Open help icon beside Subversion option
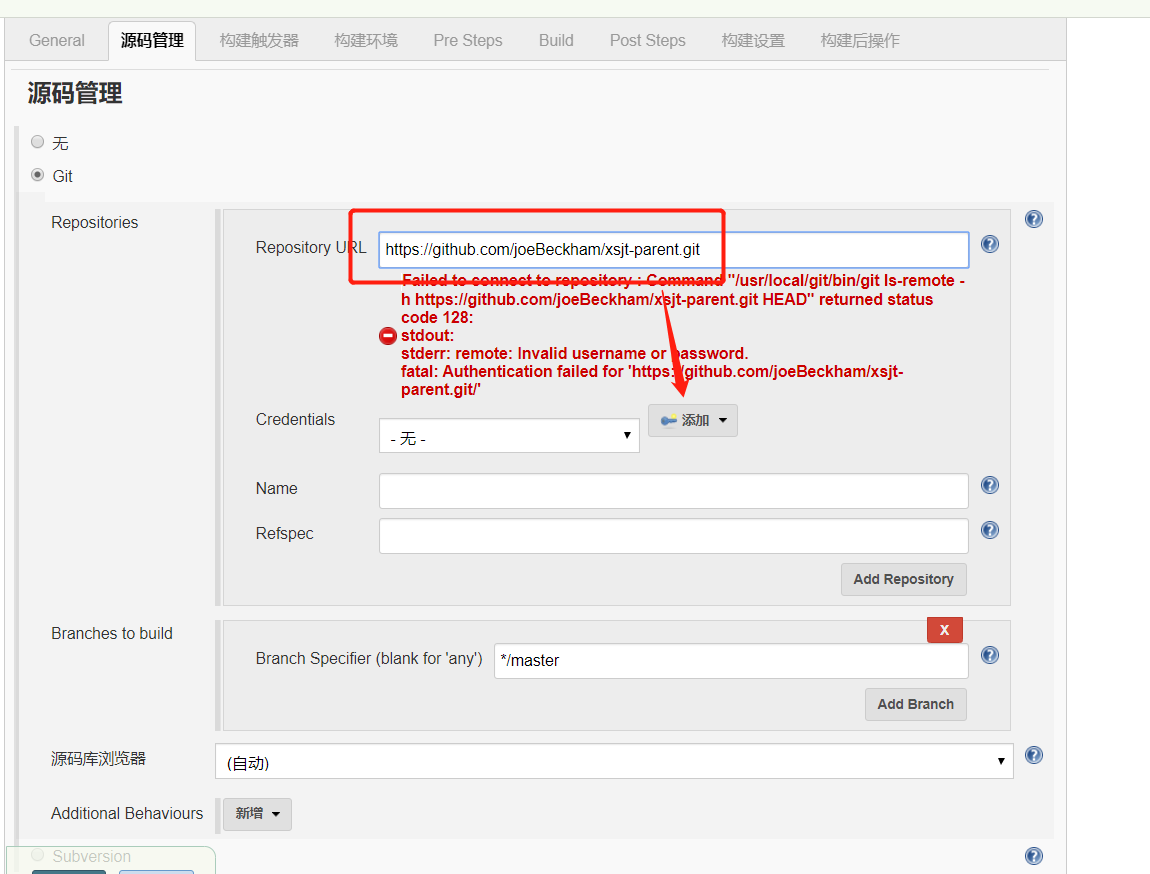The height and width of the screenshot is (874, 1150). click(x=1033, y=856)
